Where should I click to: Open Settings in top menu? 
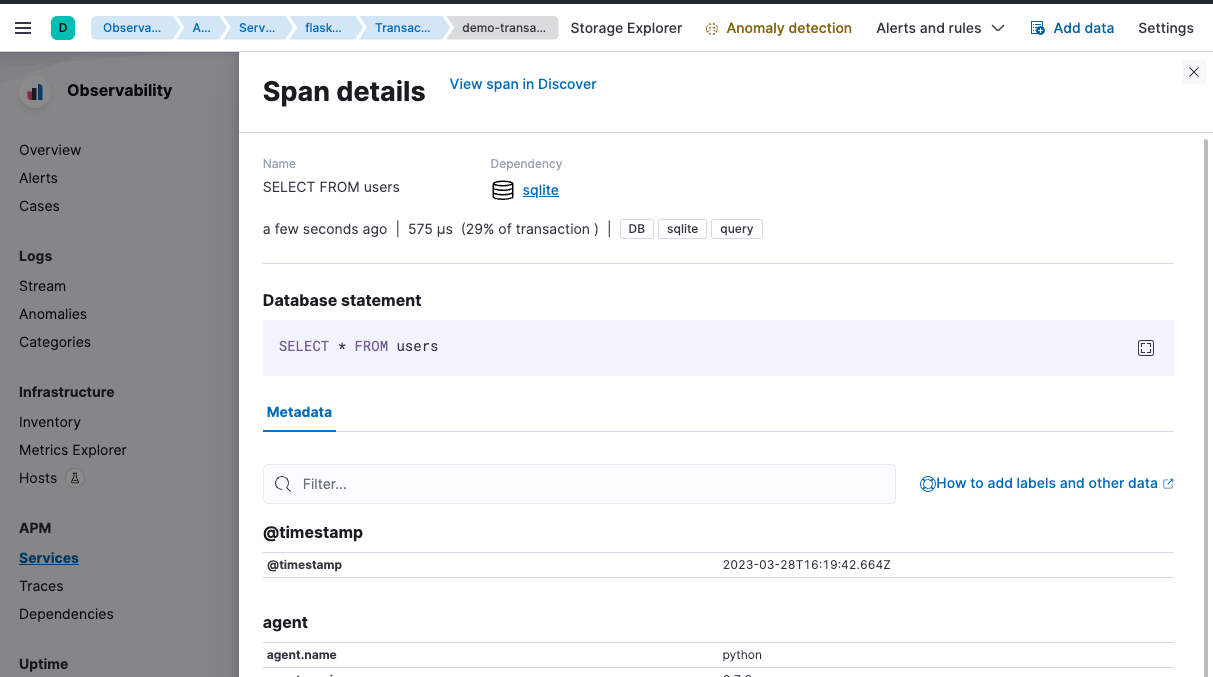pos(1165,28)
